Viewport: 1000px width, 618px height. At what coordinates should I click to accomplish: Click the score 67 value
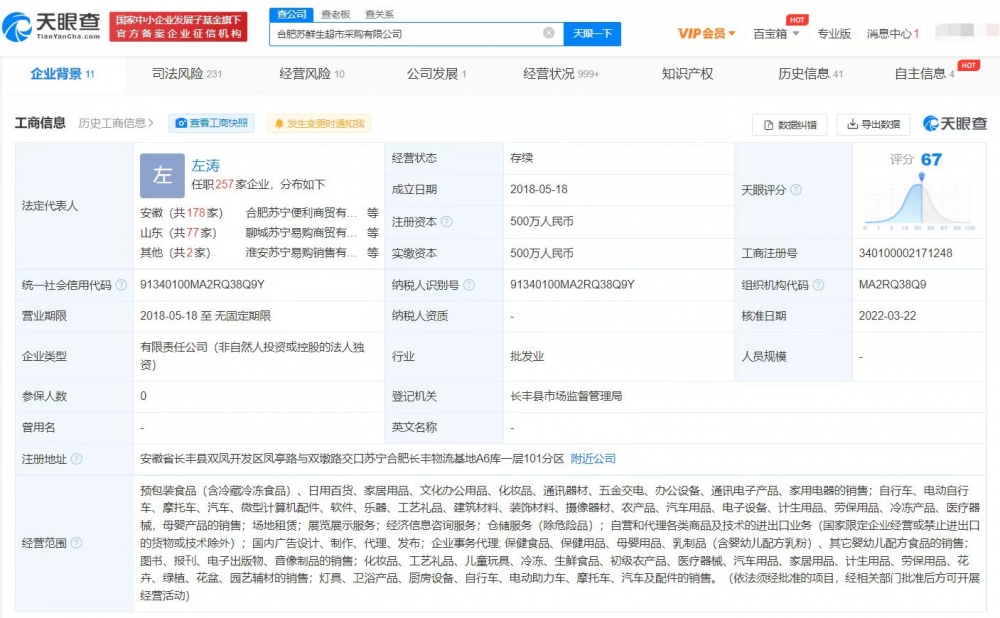tap(931, 159)
